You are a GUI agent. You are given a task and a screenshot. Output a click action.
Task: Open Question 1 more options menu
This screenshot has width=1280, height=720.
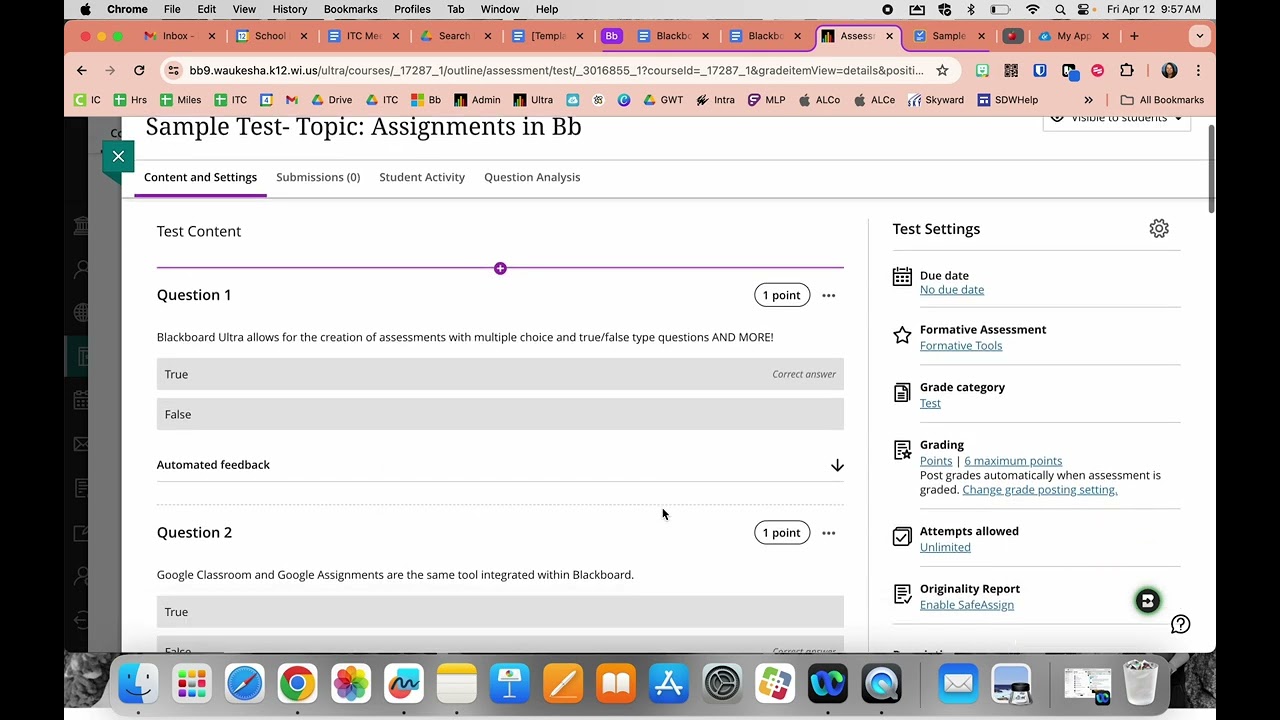828,295
